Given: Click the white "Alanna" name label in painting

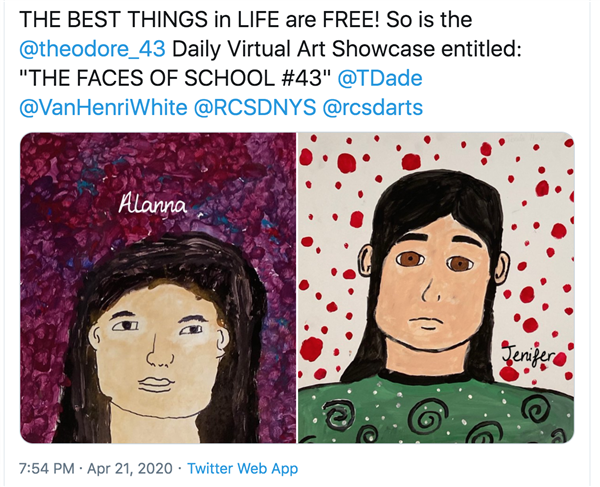Looking at the screenshot, I should click(x=153, y=204).
